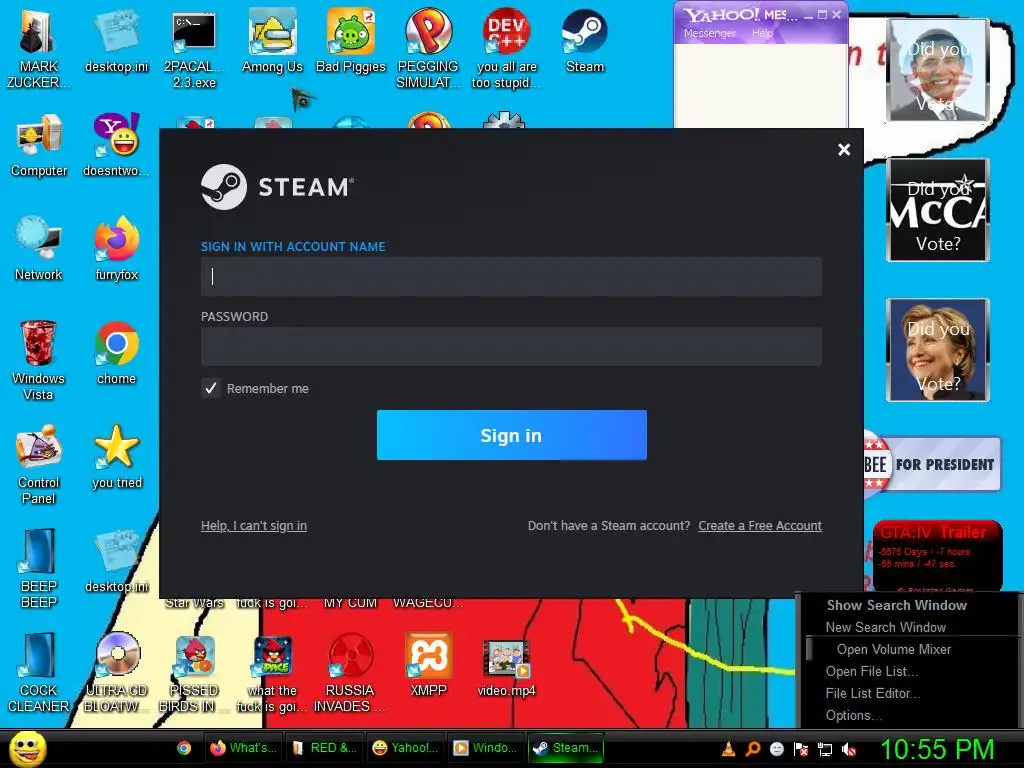
Task: Choose File List Editor... menu entry
Action: coord(872,694)
